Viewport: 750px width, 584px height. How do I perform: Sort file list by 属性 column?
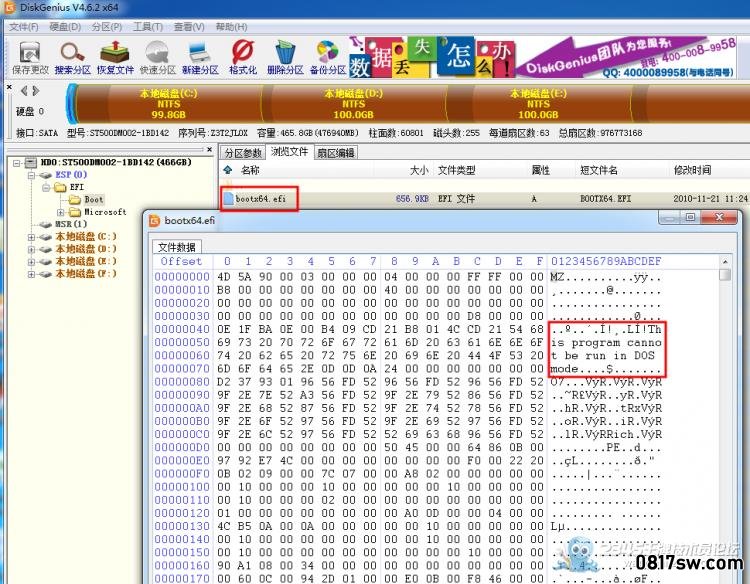[x=540, y=170]
